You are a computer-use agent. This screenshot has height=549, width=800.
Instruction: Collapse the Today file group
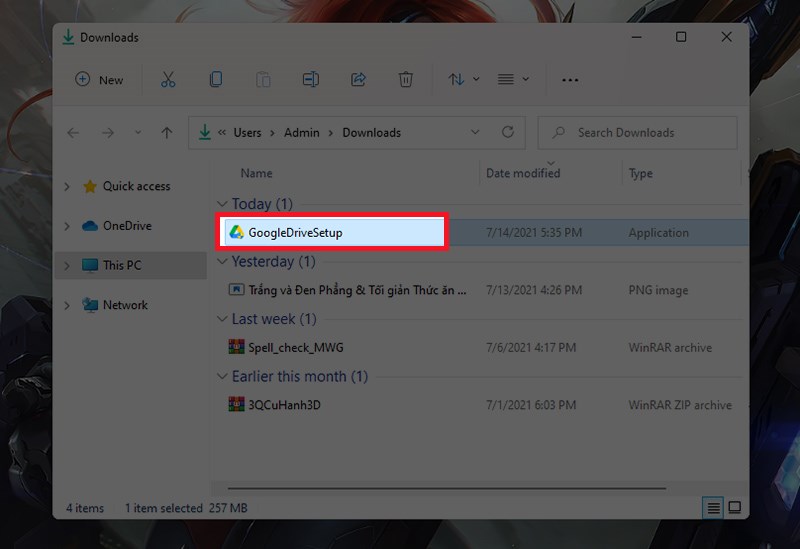pos(223,204)
